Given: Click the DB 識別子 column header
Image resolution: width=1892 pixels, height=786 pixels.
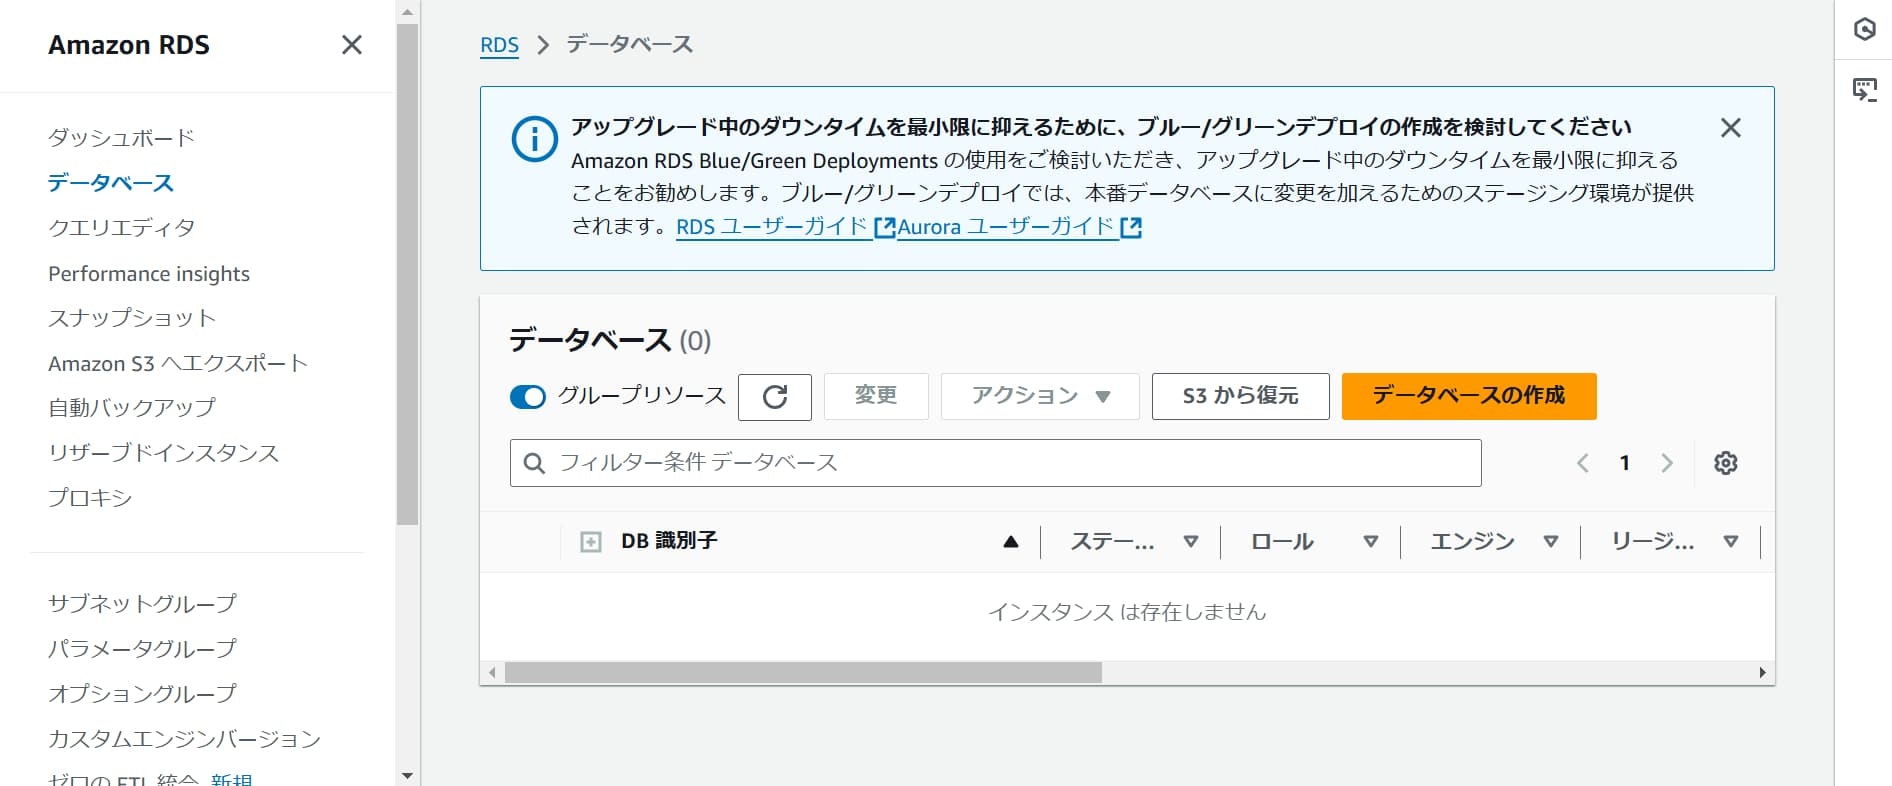Looking at the screenshot, I should pyautogui.click(x=669, y=541).
